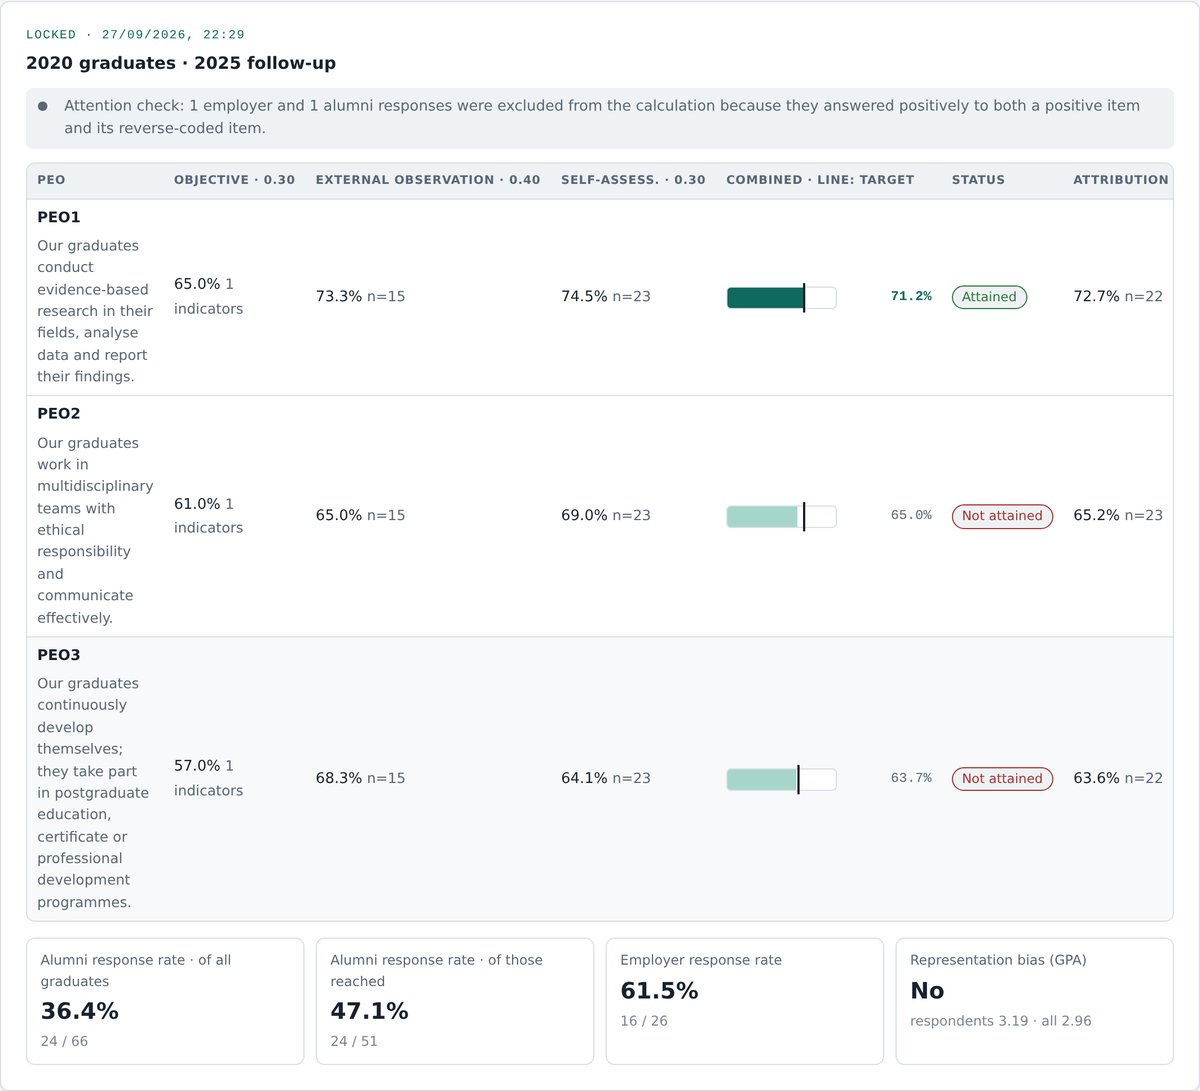The image size is (1200, 1091).
Task: Click the SELF-ASSESS. · 0.30 column header
Action: pyautogui.click(x=633, y=180)
